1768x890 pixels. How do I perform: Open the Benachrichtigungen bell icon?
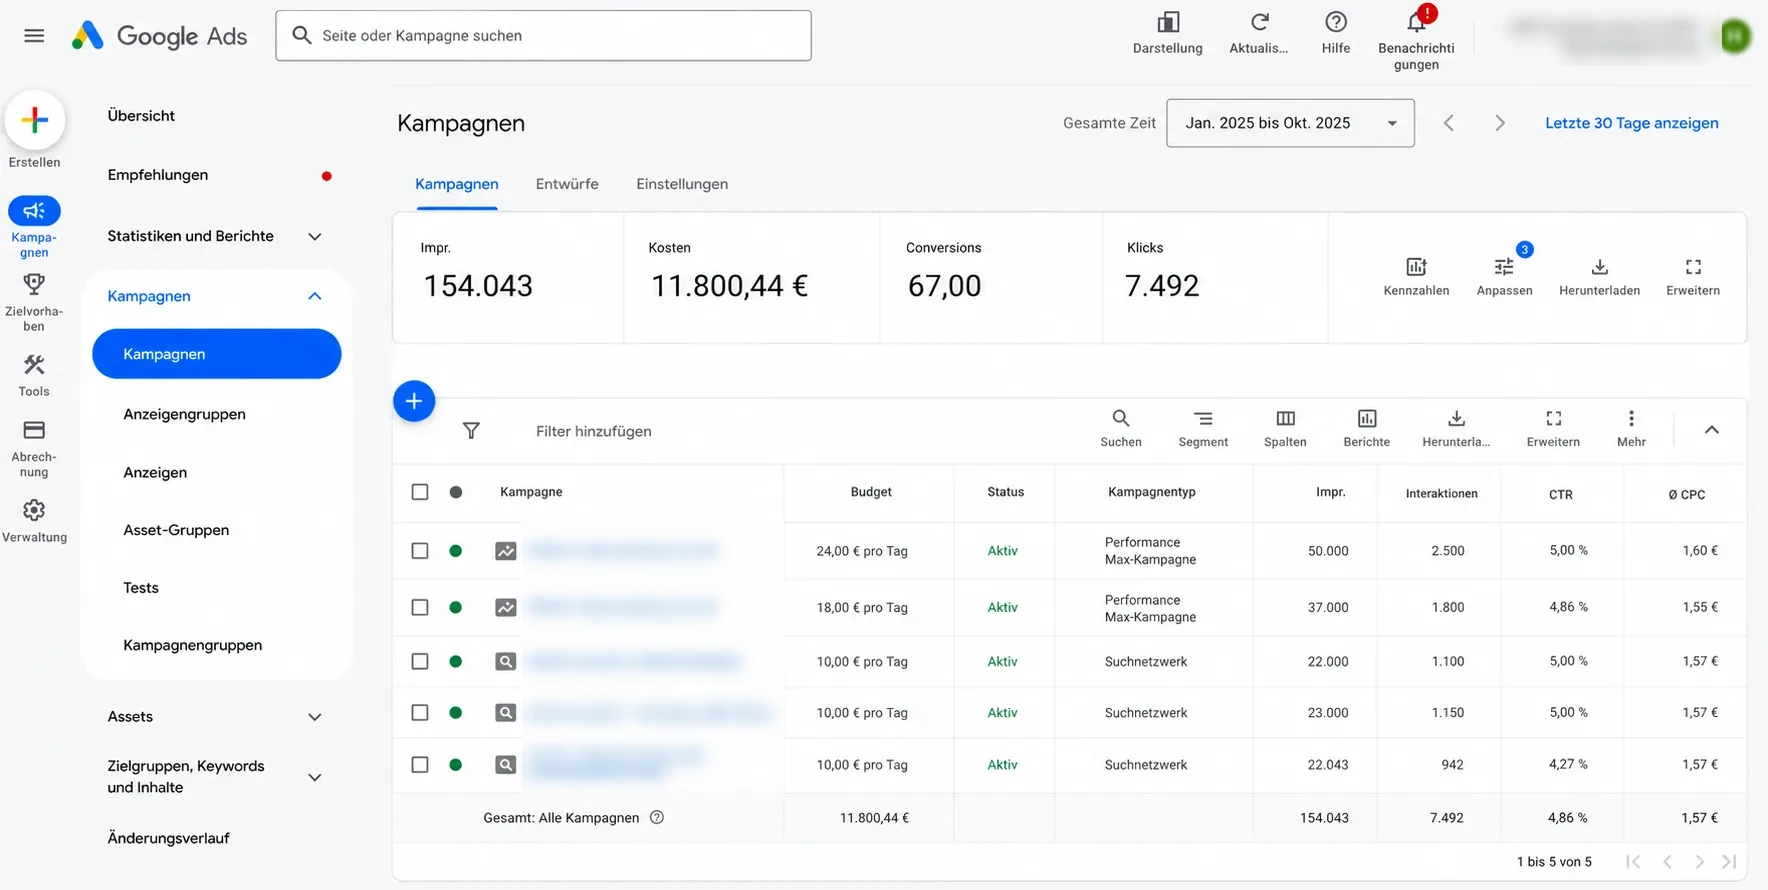(1416, 22)
